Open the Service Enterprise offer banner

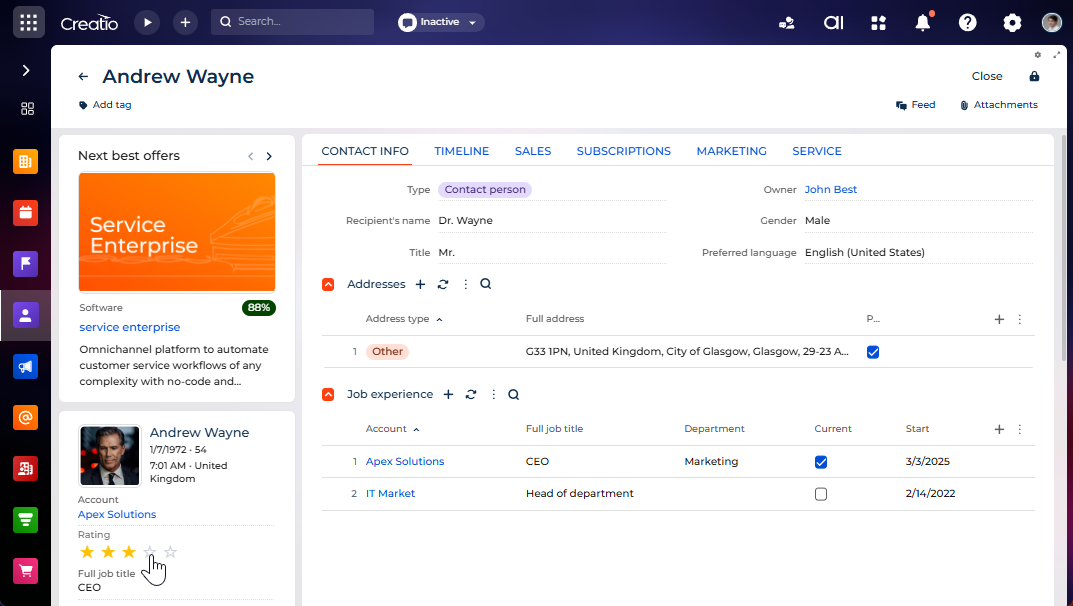click(177, 232)
